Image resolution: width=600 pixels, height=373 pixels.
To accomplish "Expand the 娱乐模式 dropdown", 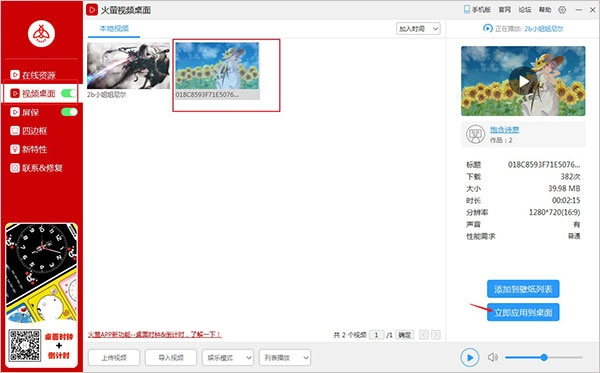I will point(228,358).
